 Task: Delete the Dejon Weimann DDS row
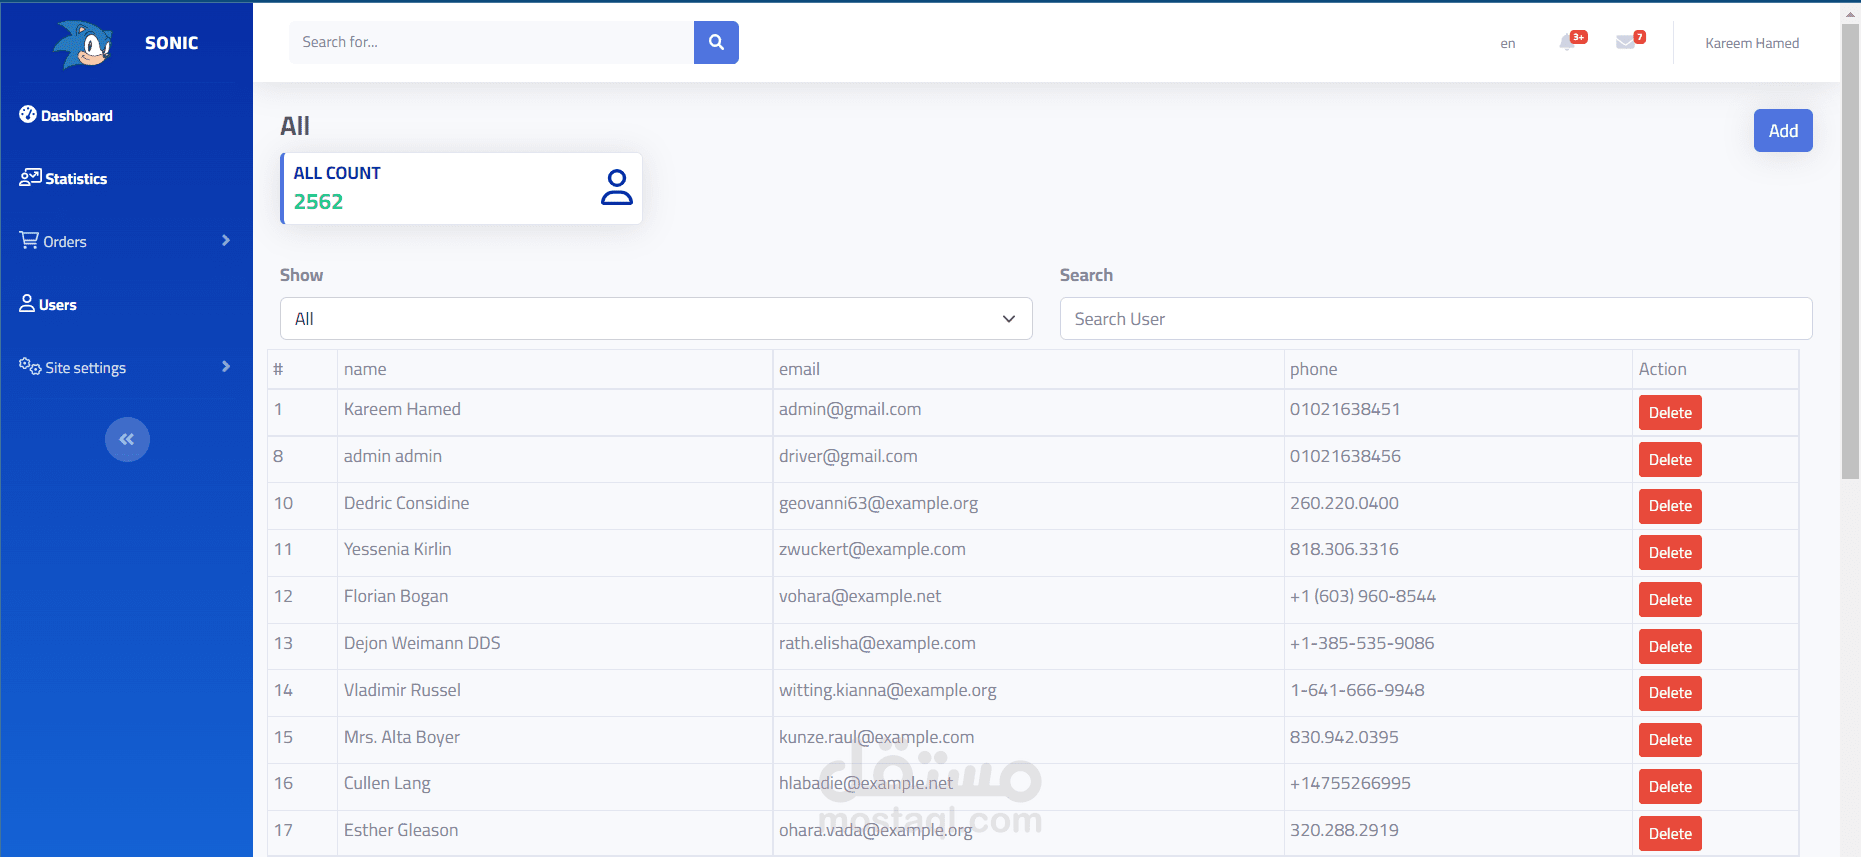tap(1670, 647)
